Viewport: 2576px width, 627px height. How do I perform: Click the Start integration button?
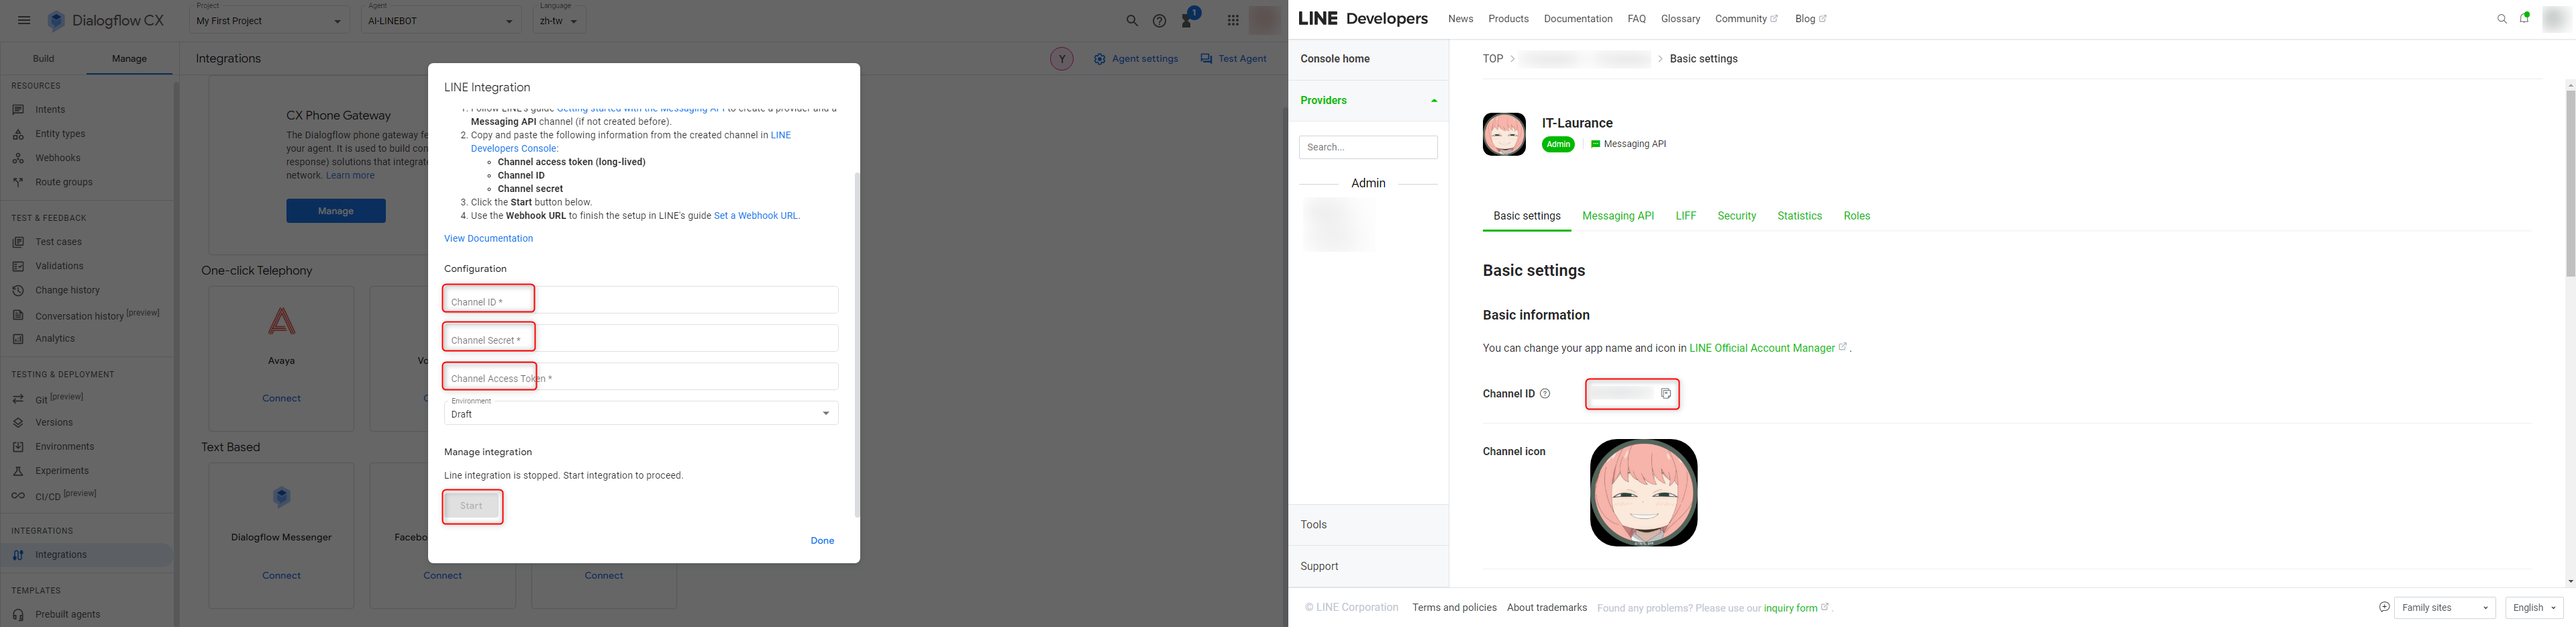(471, 506)
